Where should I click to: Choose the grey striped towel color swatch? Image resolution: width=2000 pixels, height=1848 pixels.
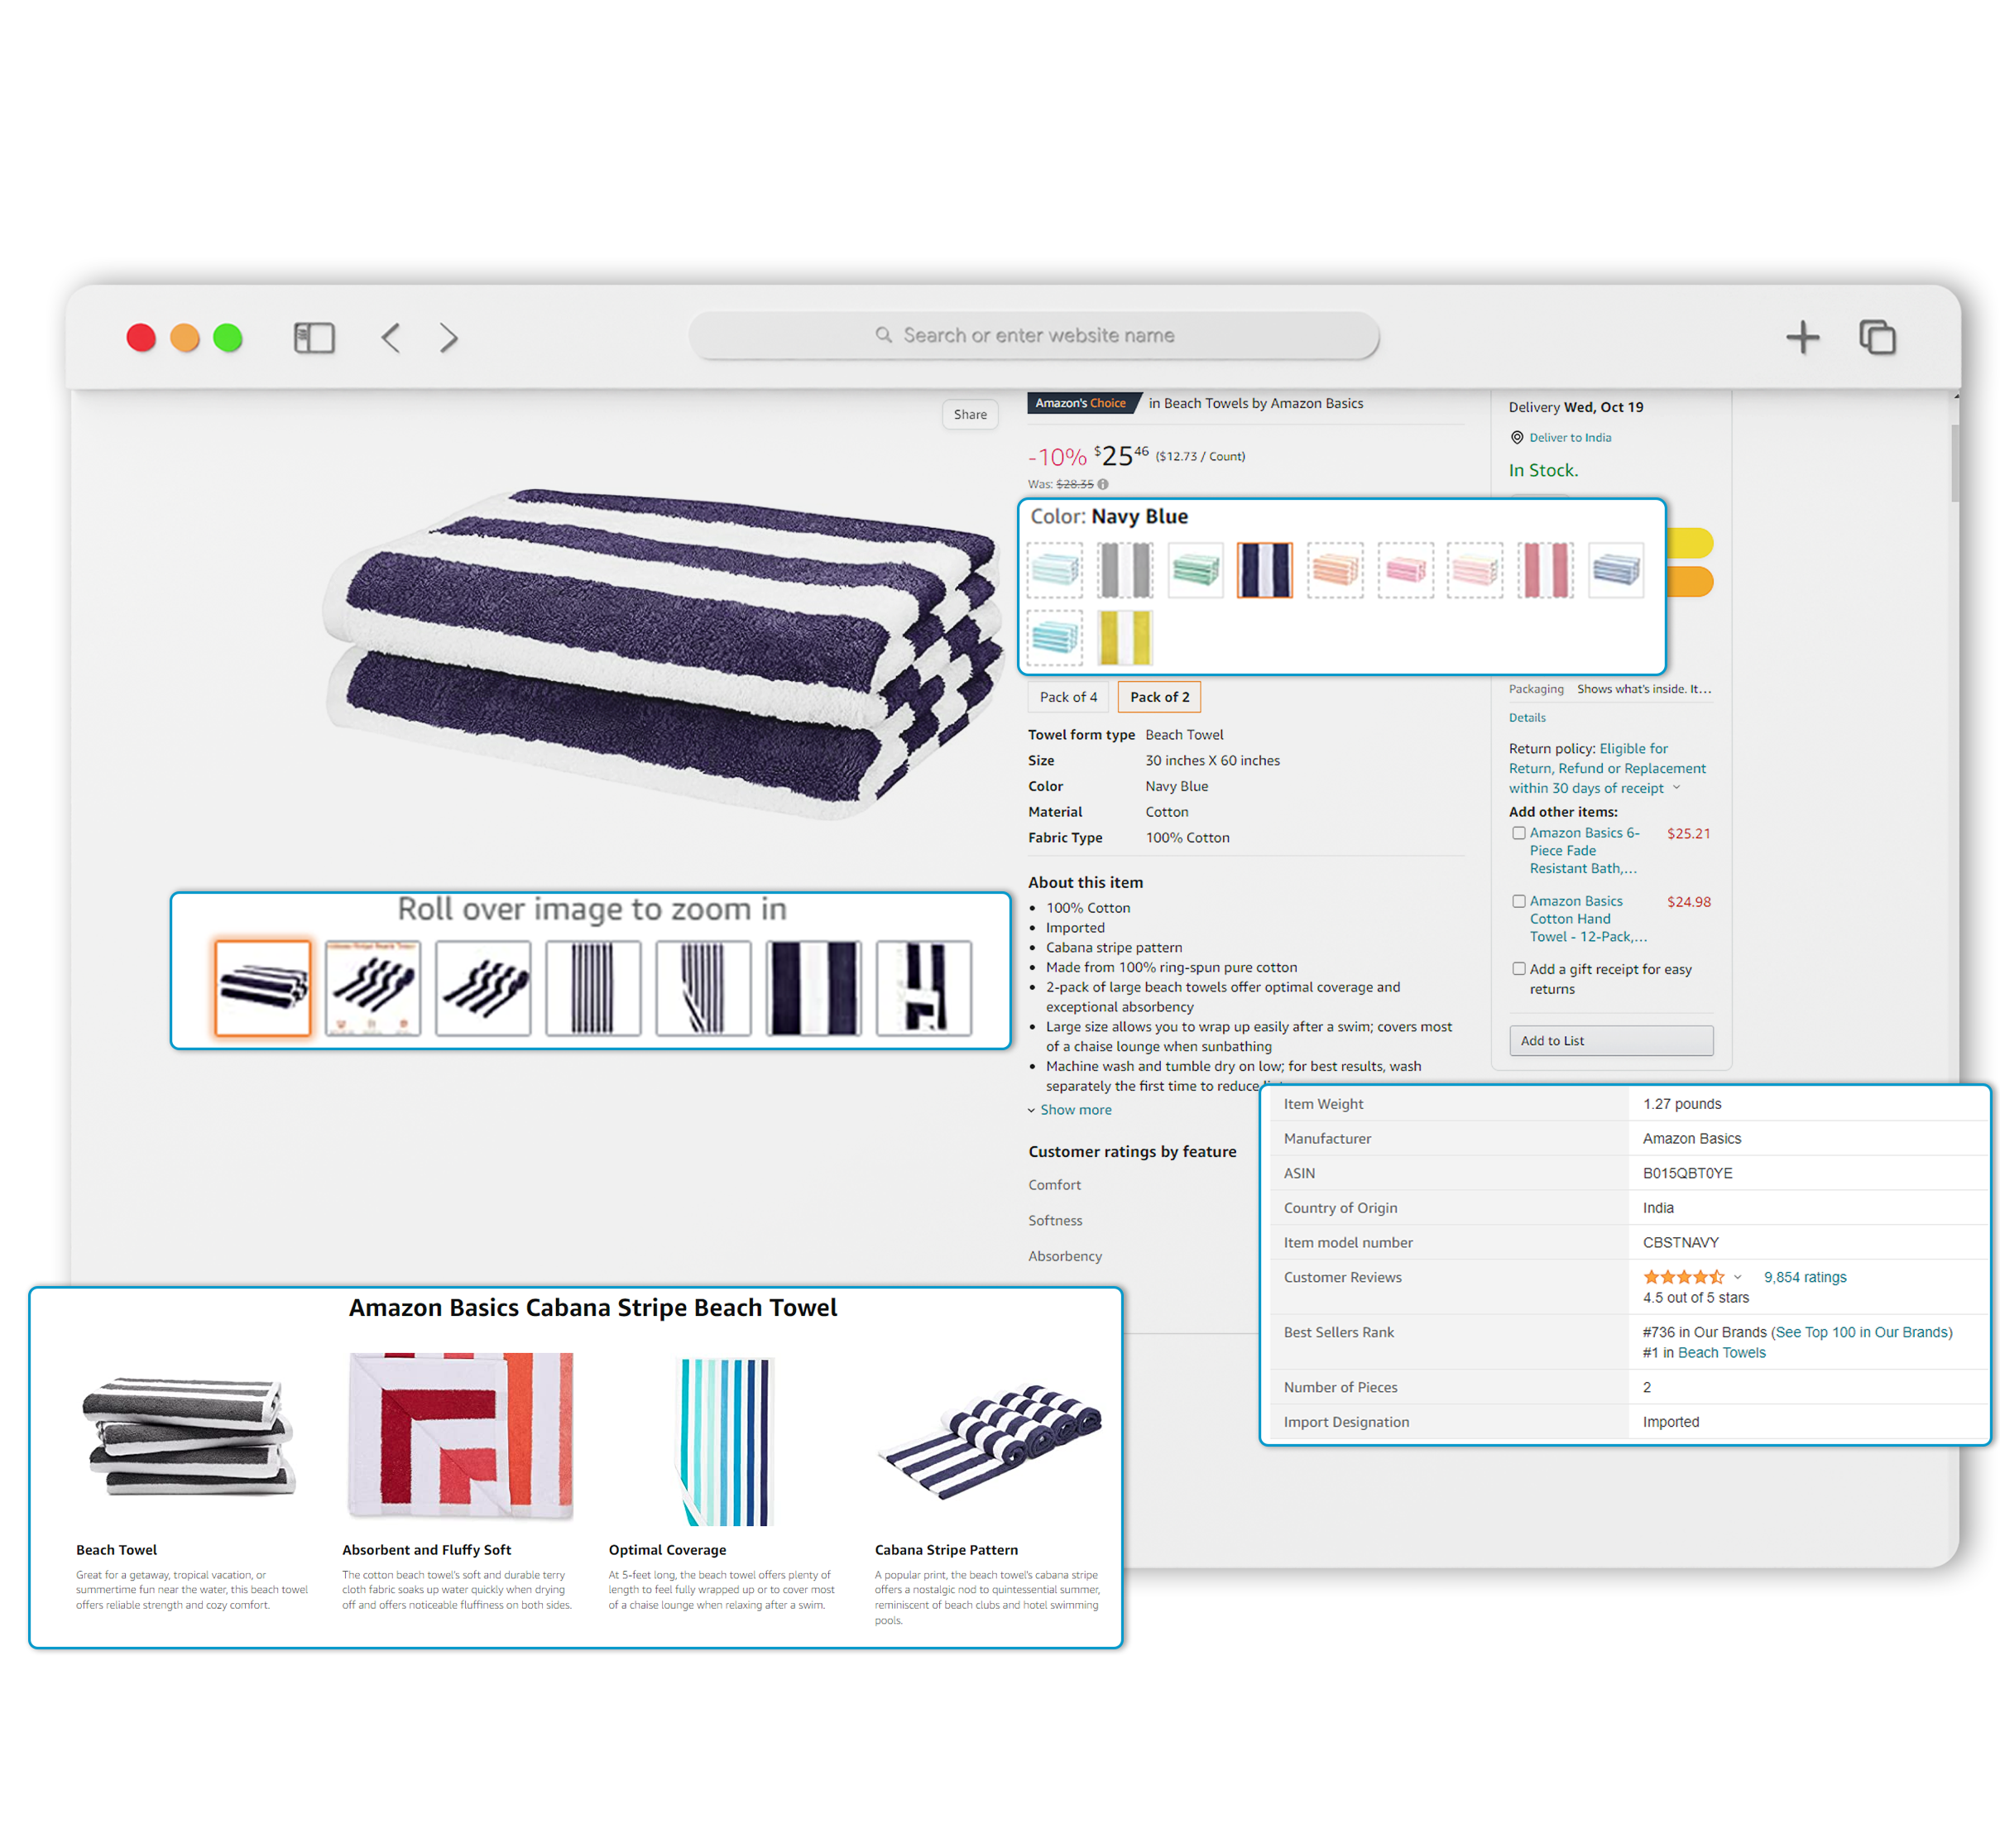point(1124,571)
